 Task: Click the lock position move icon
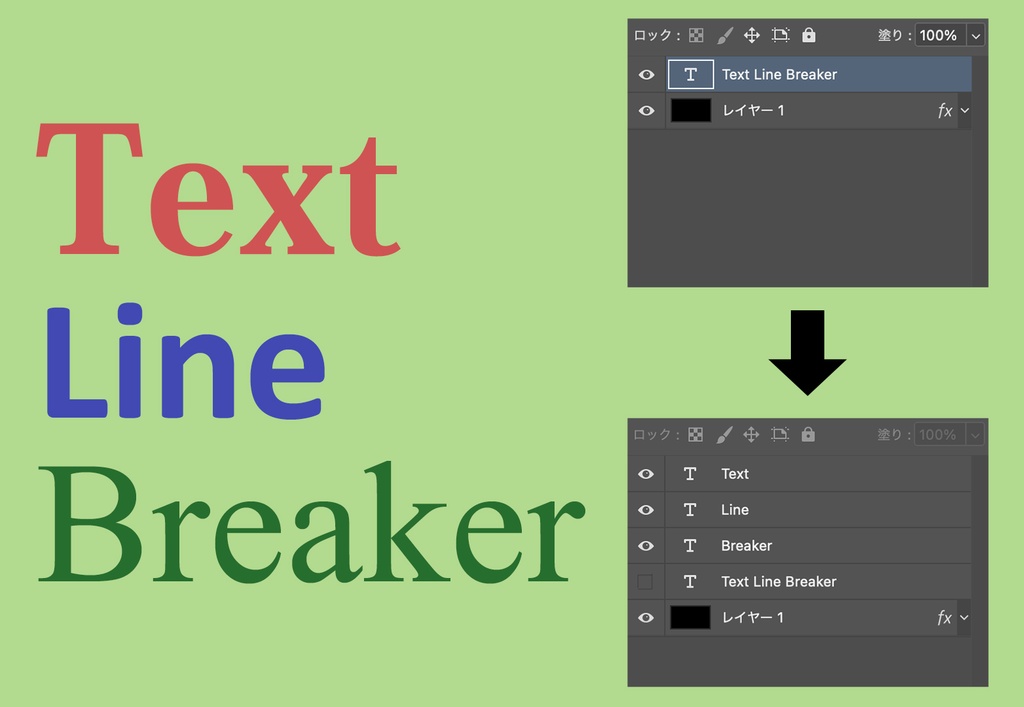753,35
